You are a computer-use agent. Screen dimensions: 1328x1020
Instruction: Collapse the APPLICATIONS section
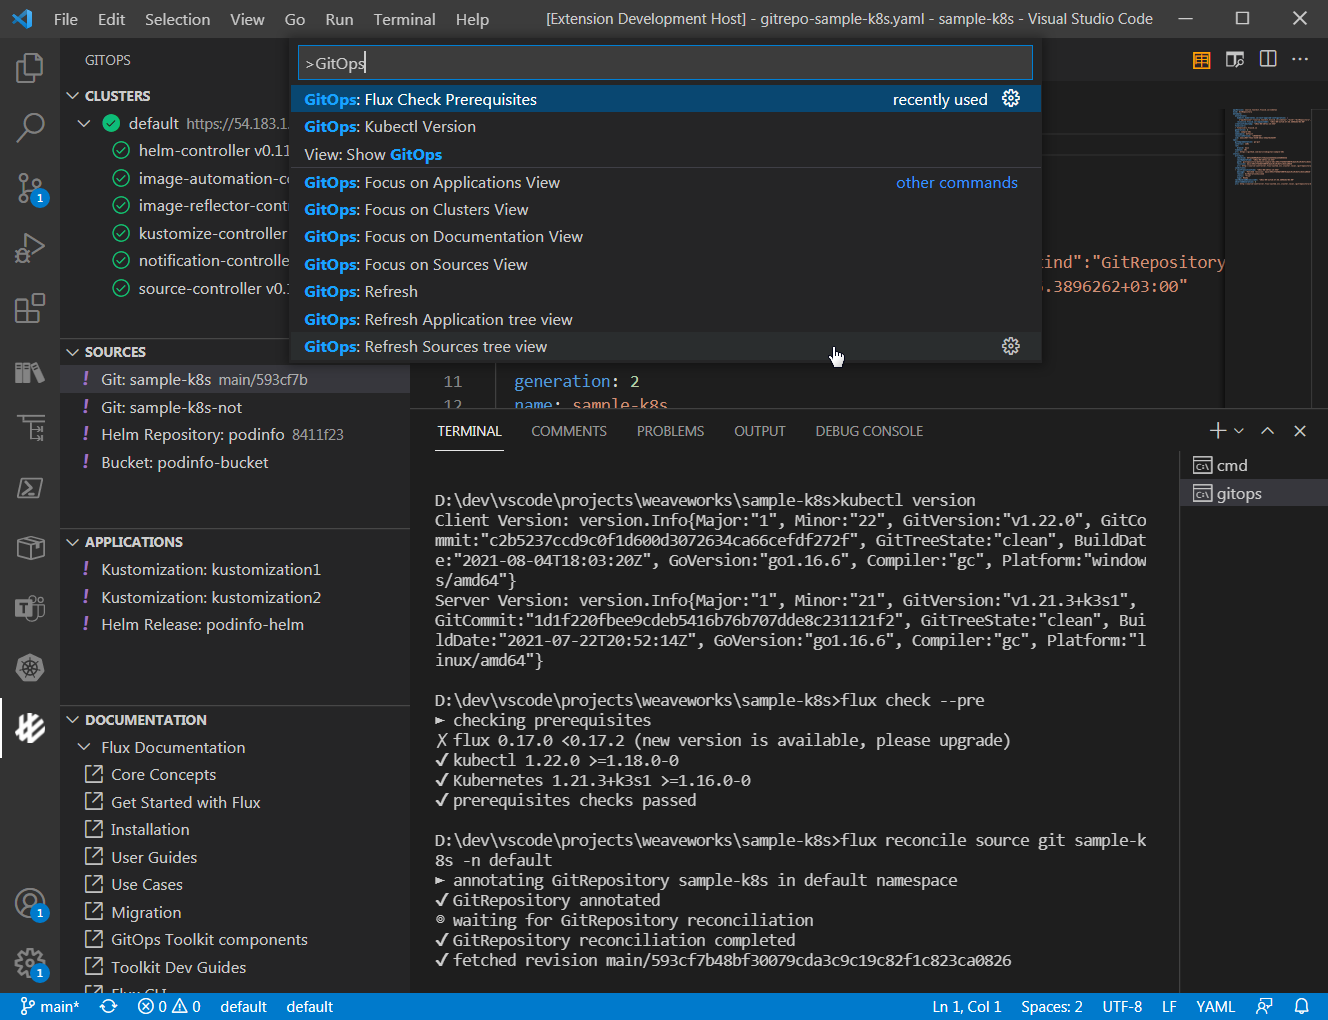point(71,541)
